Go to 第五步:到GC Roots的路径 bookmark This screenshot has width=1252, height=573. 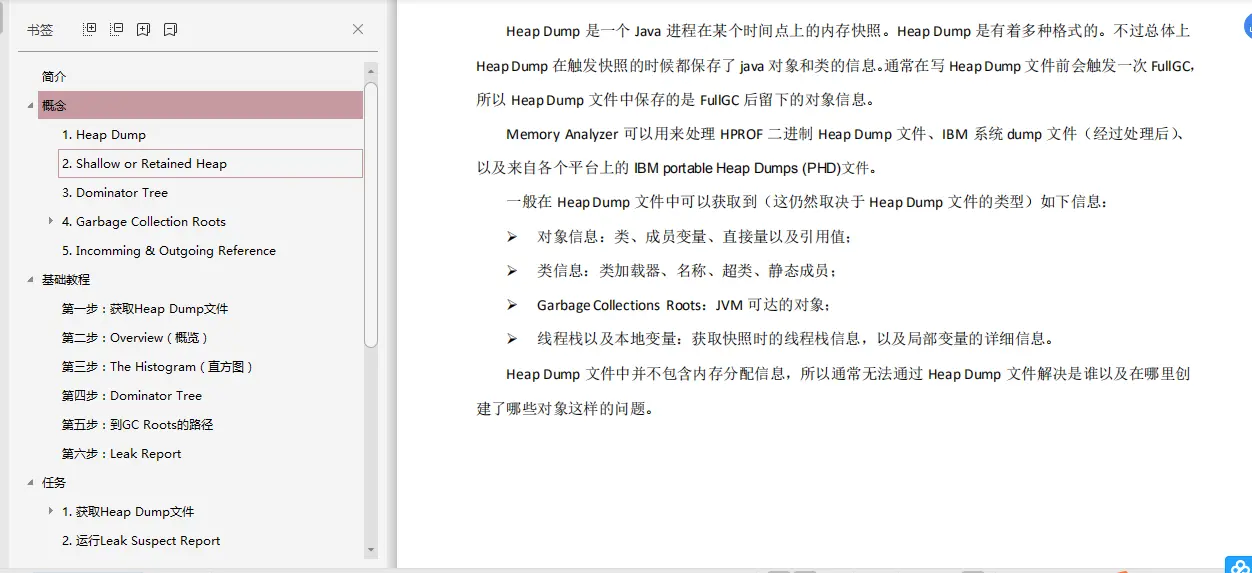(137, 425)
